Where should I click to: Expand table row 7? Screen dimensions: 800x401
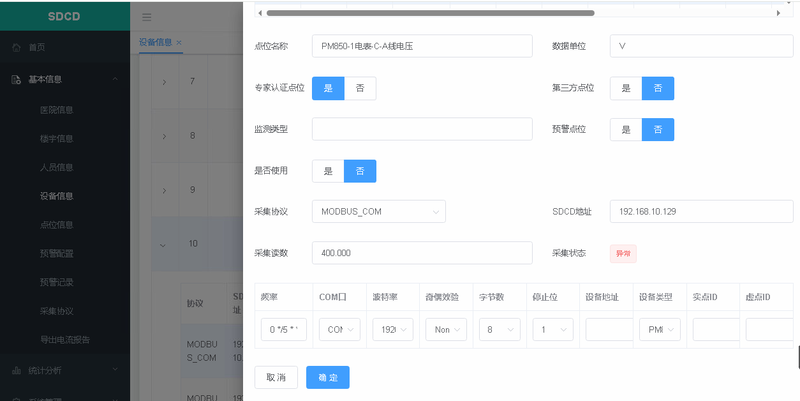point(164,81)
